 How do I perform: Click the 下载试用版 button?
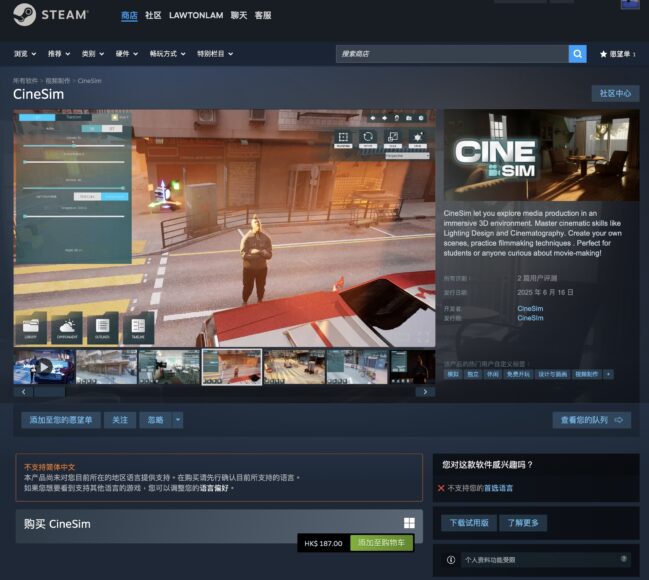(469, 523)
